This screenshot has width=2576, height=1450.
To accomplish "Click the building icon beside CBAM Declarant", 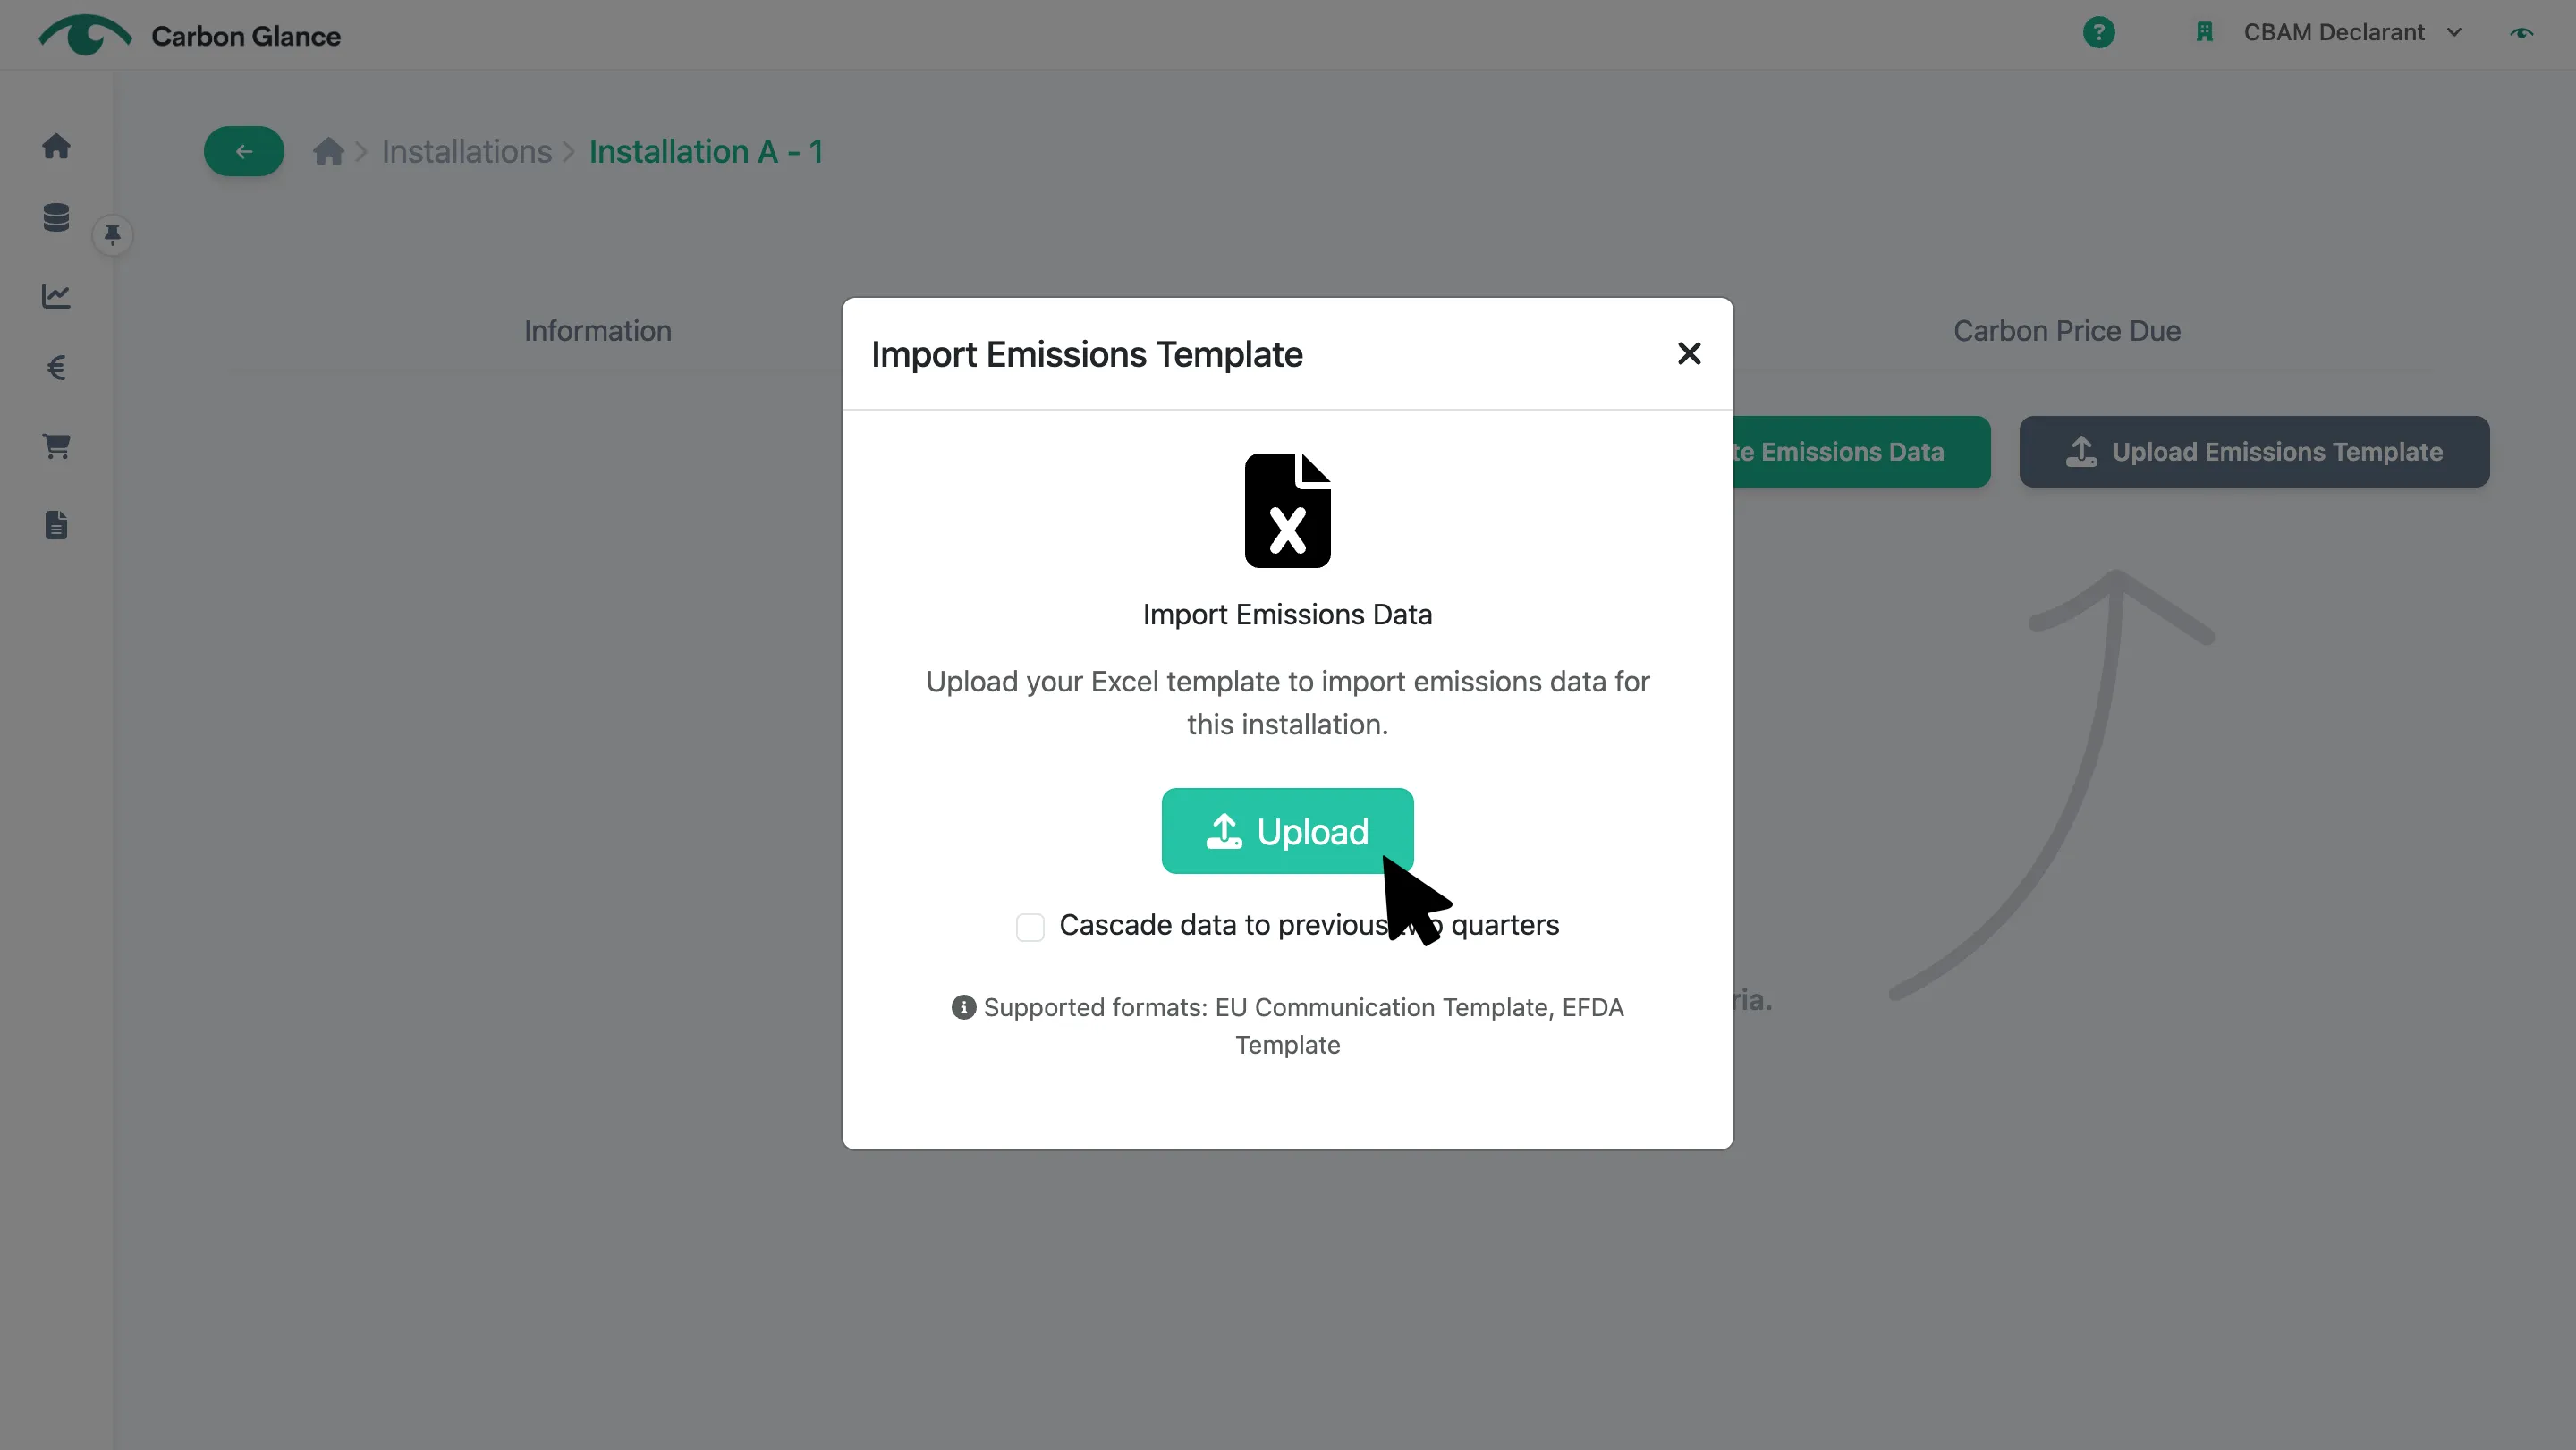I will pos(2204,32).
